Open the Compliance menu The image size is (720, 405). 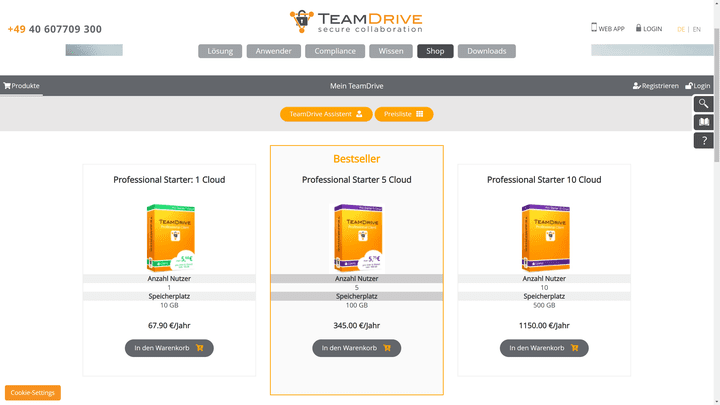point(335,51)
